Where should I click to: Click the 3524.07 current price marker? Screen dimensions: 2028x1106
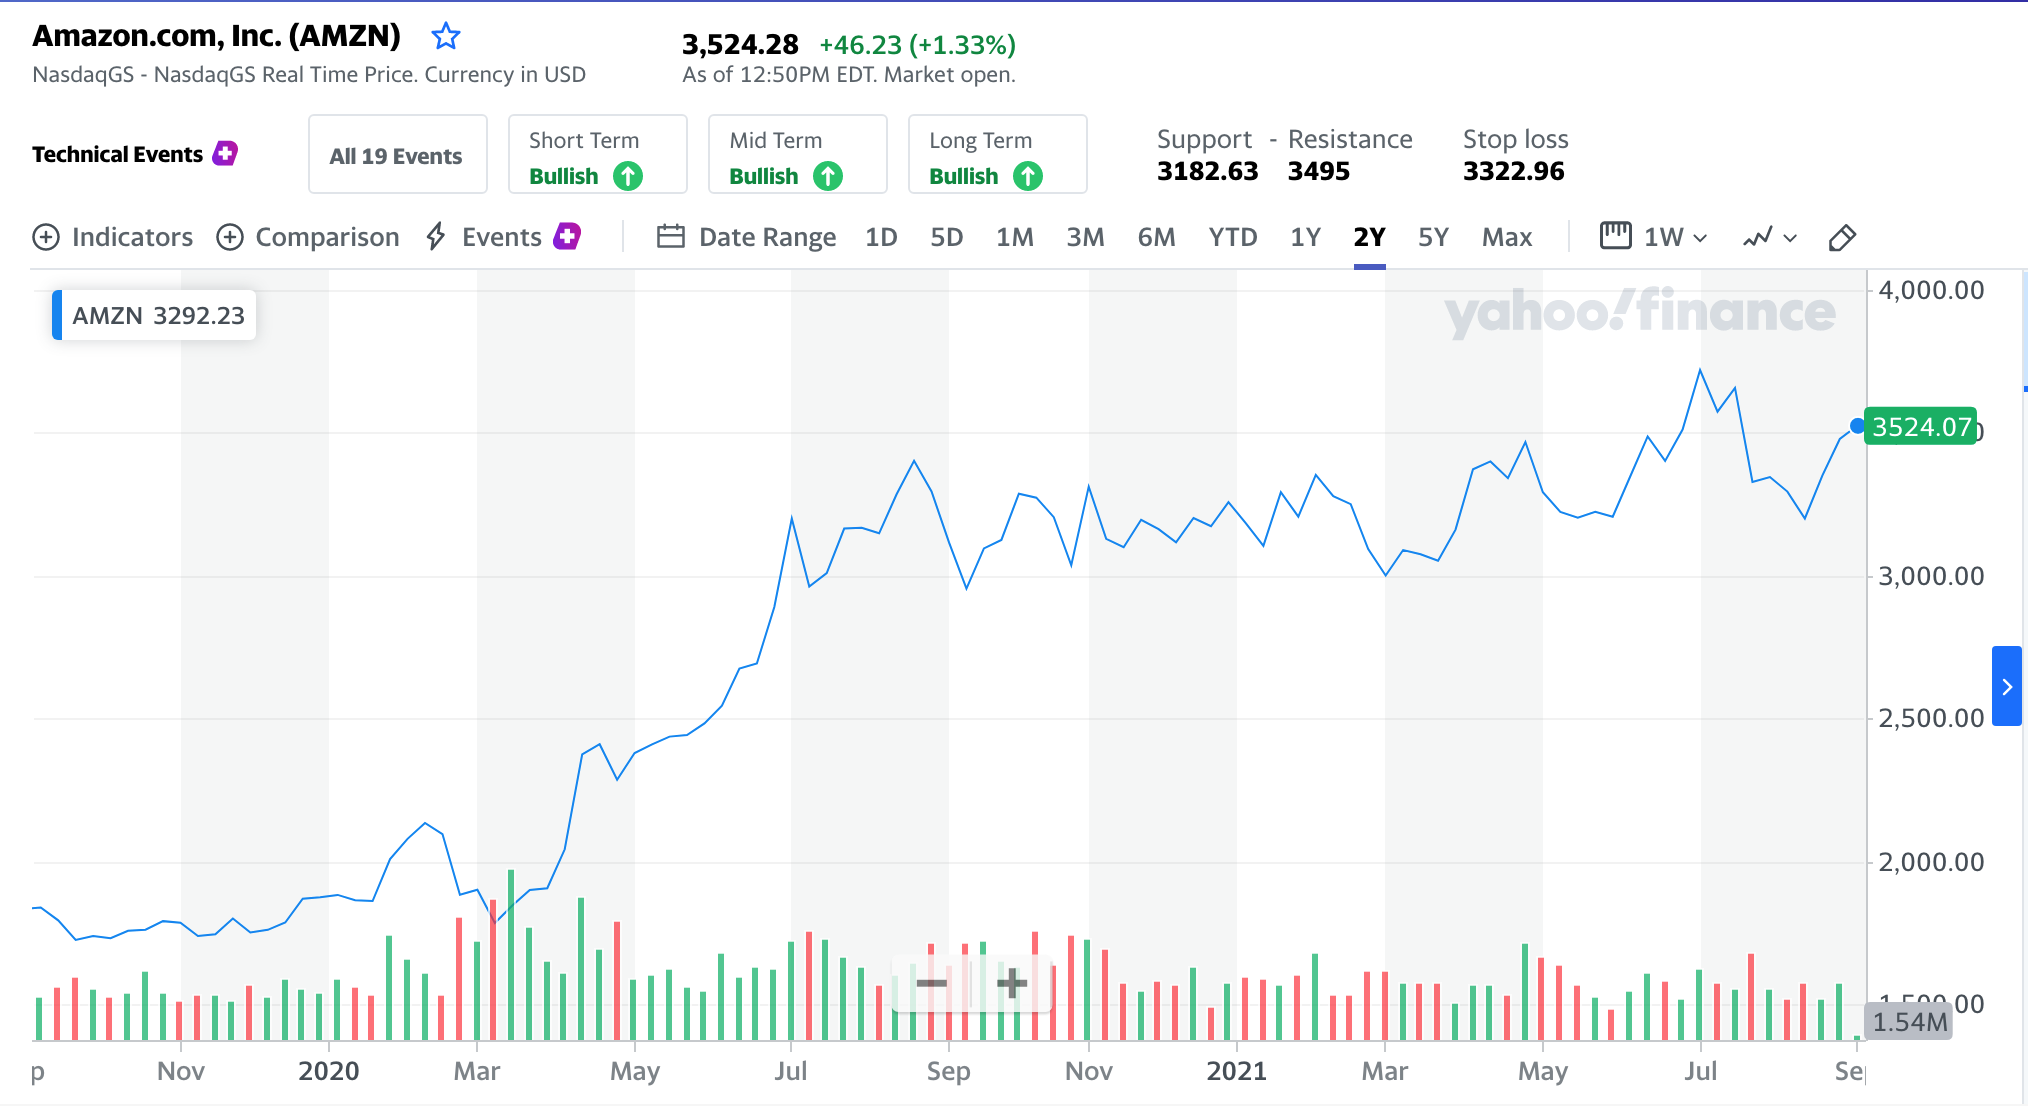[x=1921, y=427]
